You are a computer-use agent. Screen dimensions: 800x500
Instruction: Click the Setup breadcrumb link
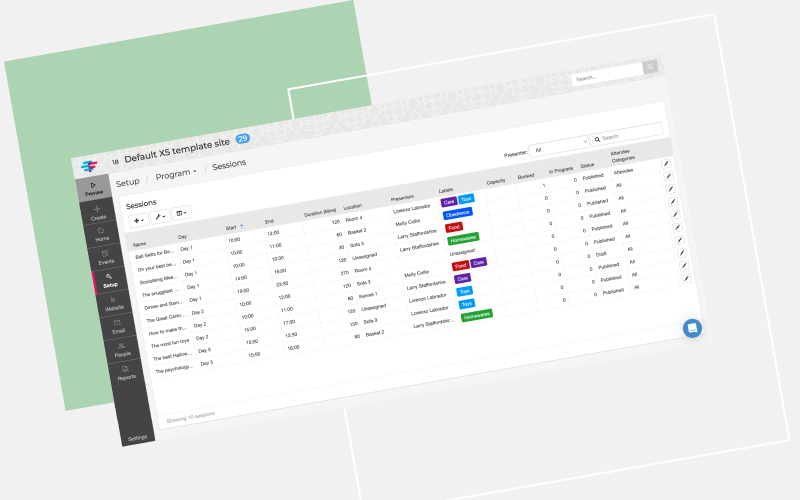click(x=127, y=182)
